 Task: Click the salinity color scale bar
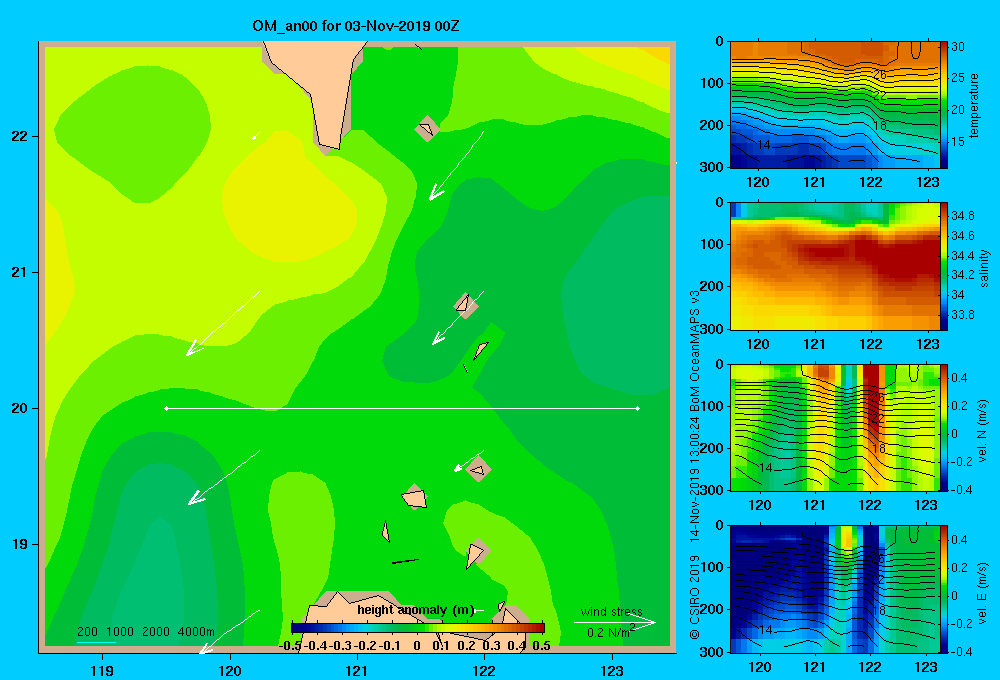(944, 266)
